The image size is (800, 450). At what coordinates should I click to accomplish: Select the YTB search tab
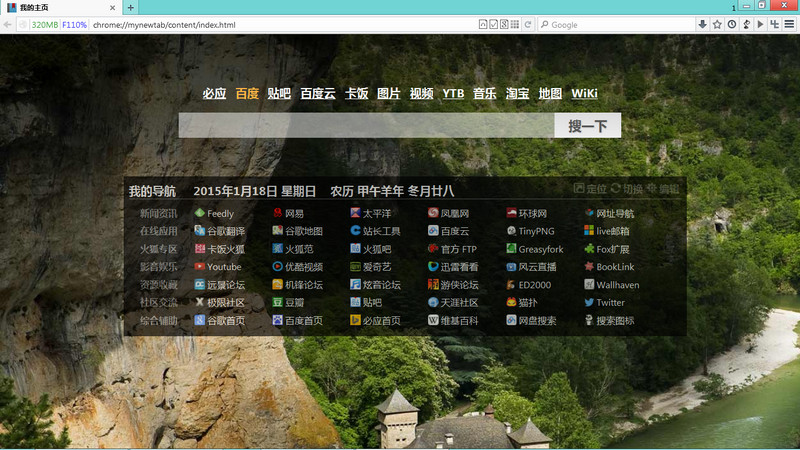click(454, 94)
